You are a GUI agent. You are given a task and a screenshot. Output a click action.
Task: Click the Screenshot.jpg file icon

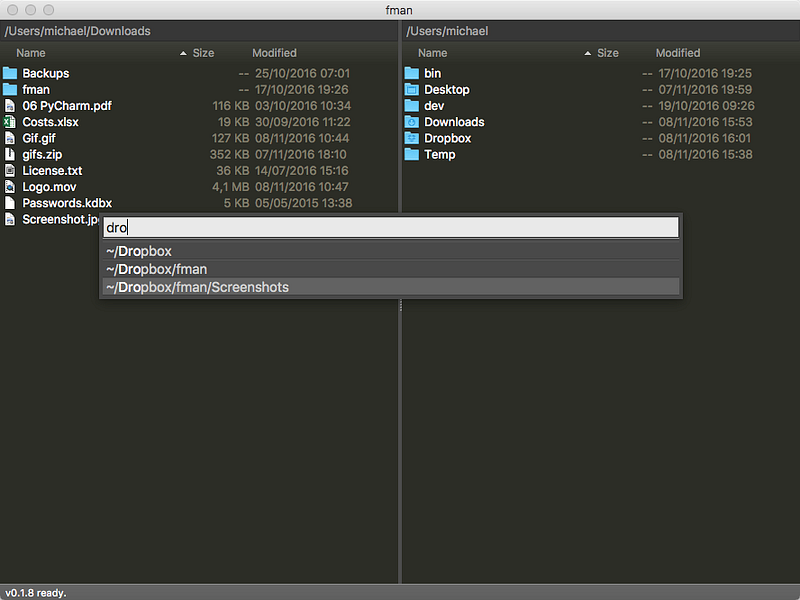tap(10, 219)
